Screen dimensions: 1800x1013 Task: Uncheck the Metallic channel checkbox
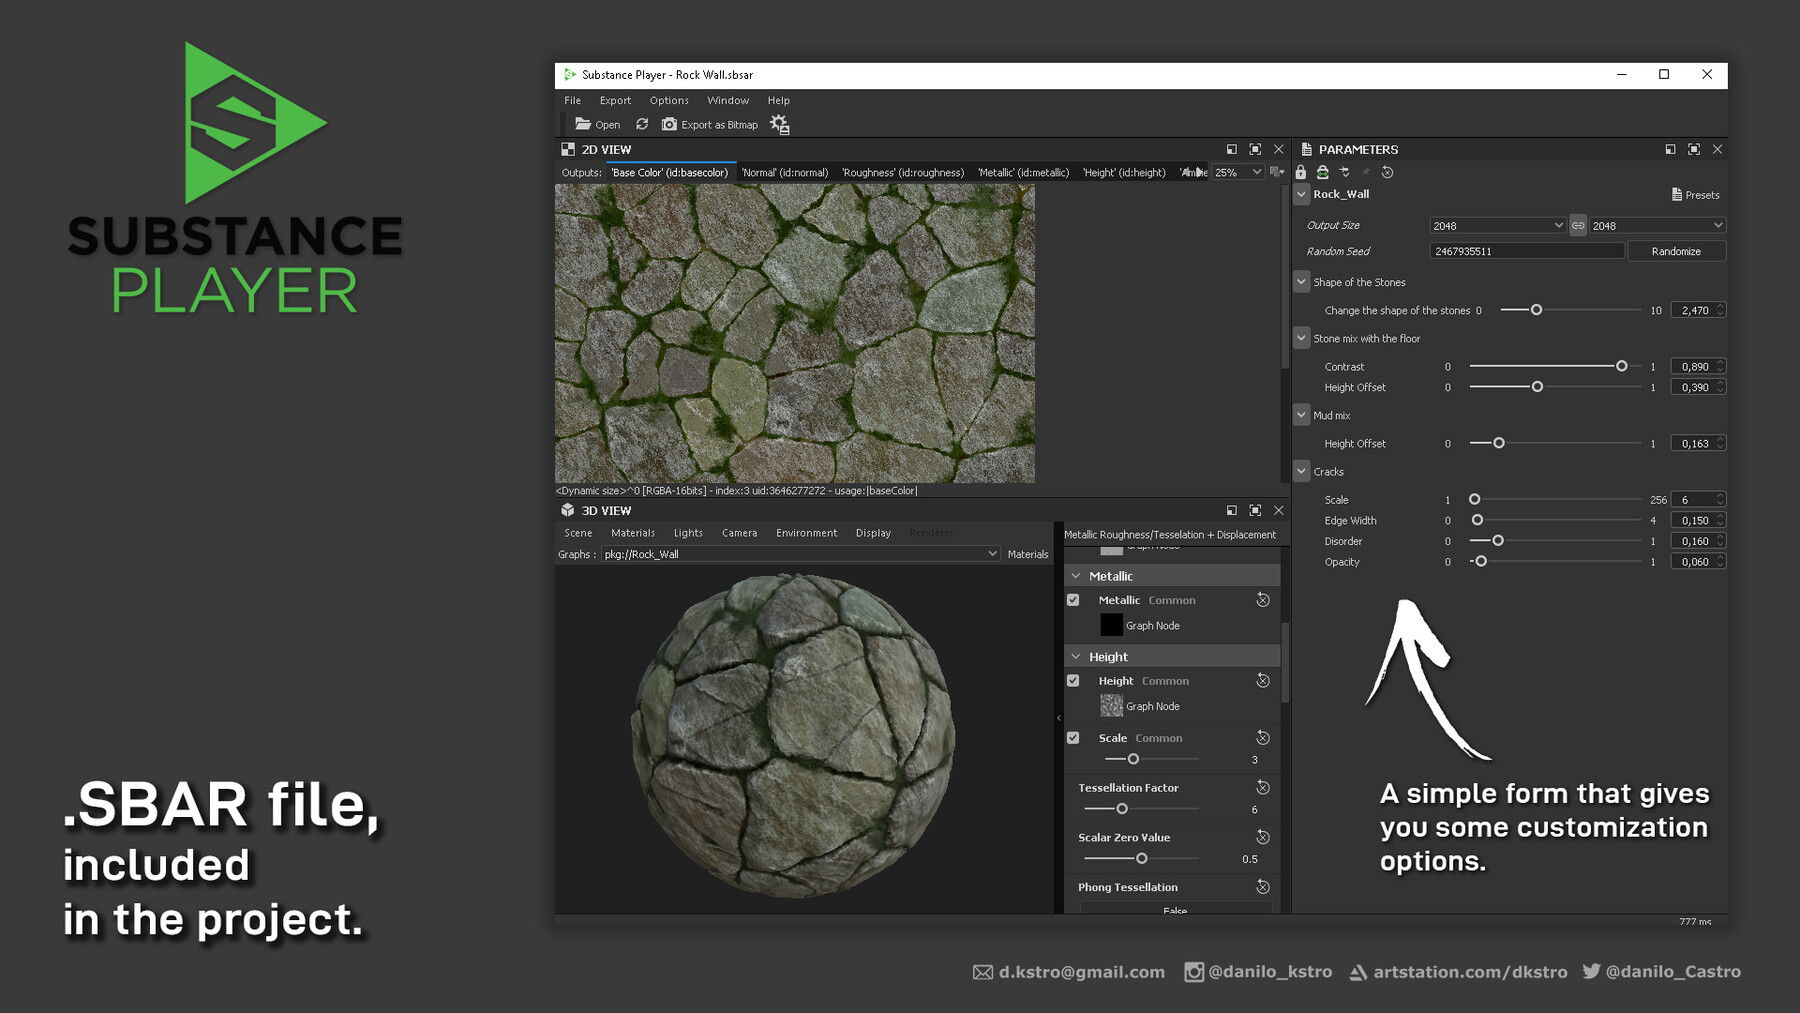[1073, 599]
